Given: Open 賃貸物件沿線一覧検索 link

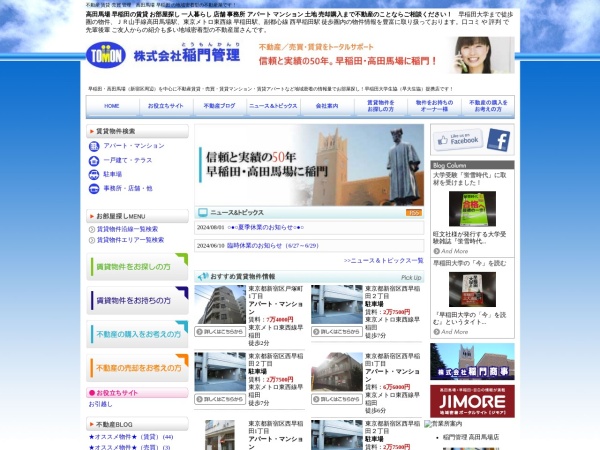Looking at the screenshot, I should 127,229.
